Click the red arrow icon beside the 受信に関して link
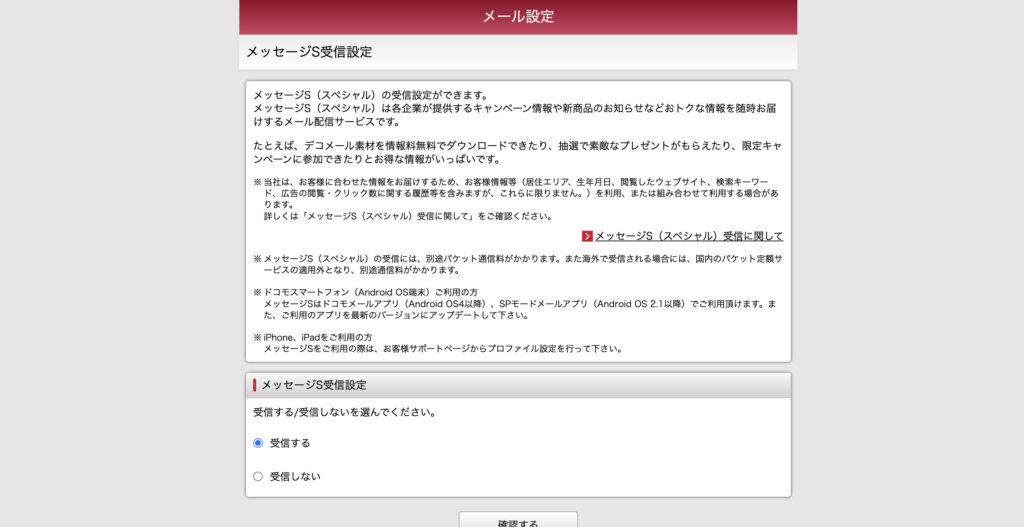The width and height of the screenshot is (1024, 527). coord(587,236)
